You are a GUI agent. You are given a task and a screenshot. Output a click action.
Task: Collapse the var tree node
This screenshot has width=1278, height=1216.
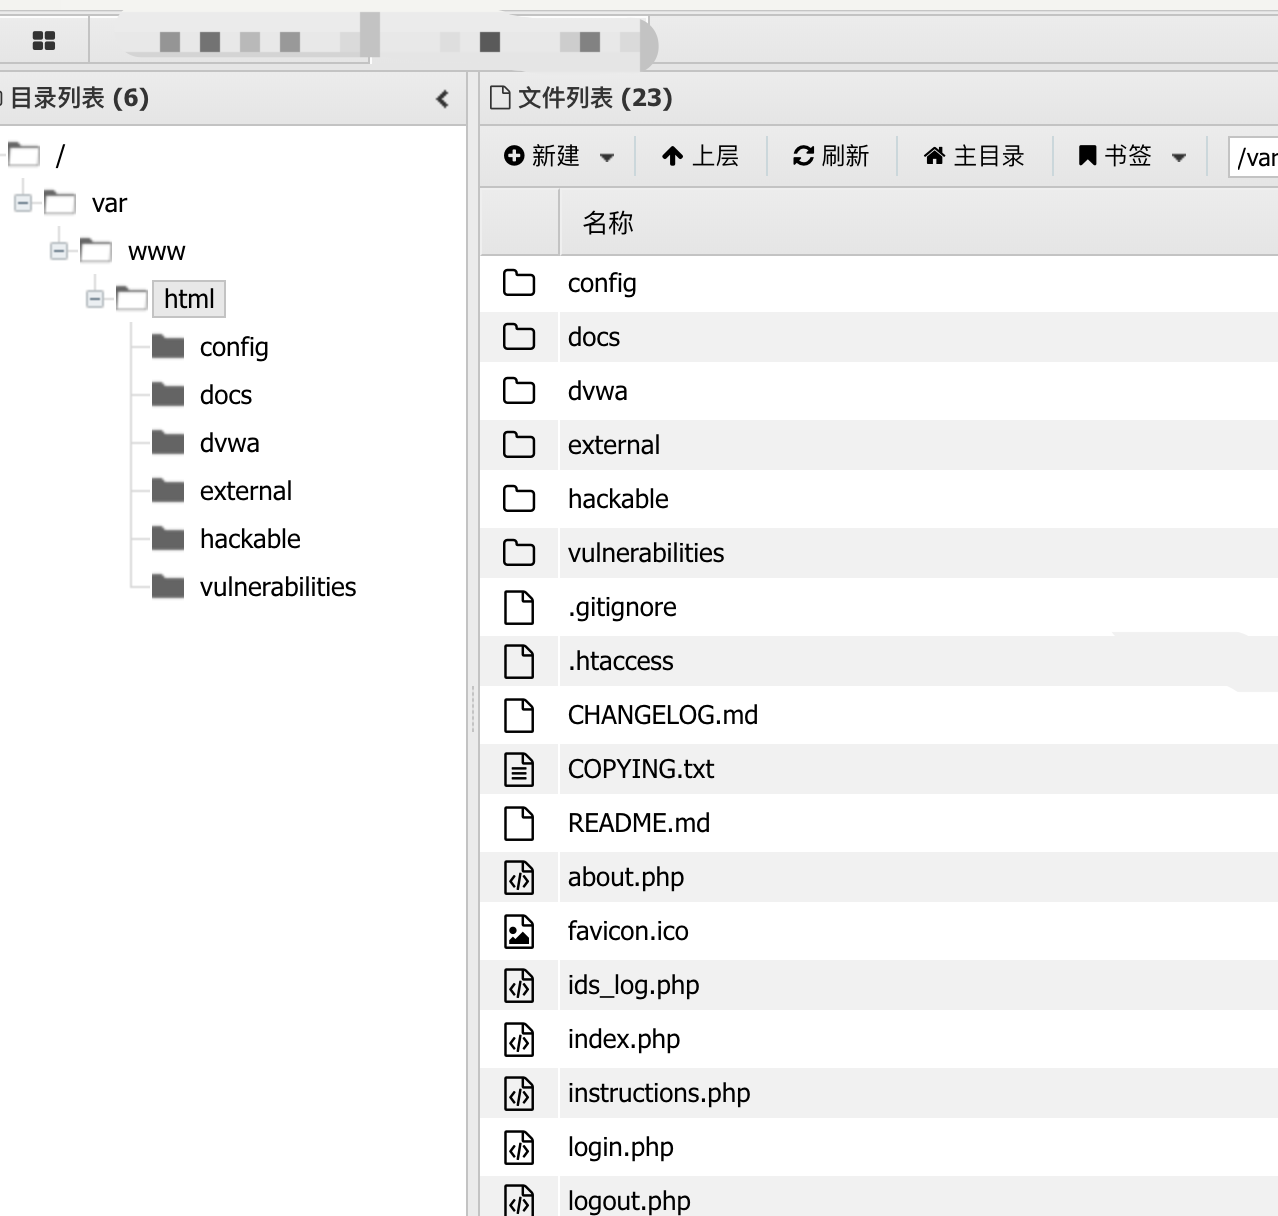tap(23, 204)
